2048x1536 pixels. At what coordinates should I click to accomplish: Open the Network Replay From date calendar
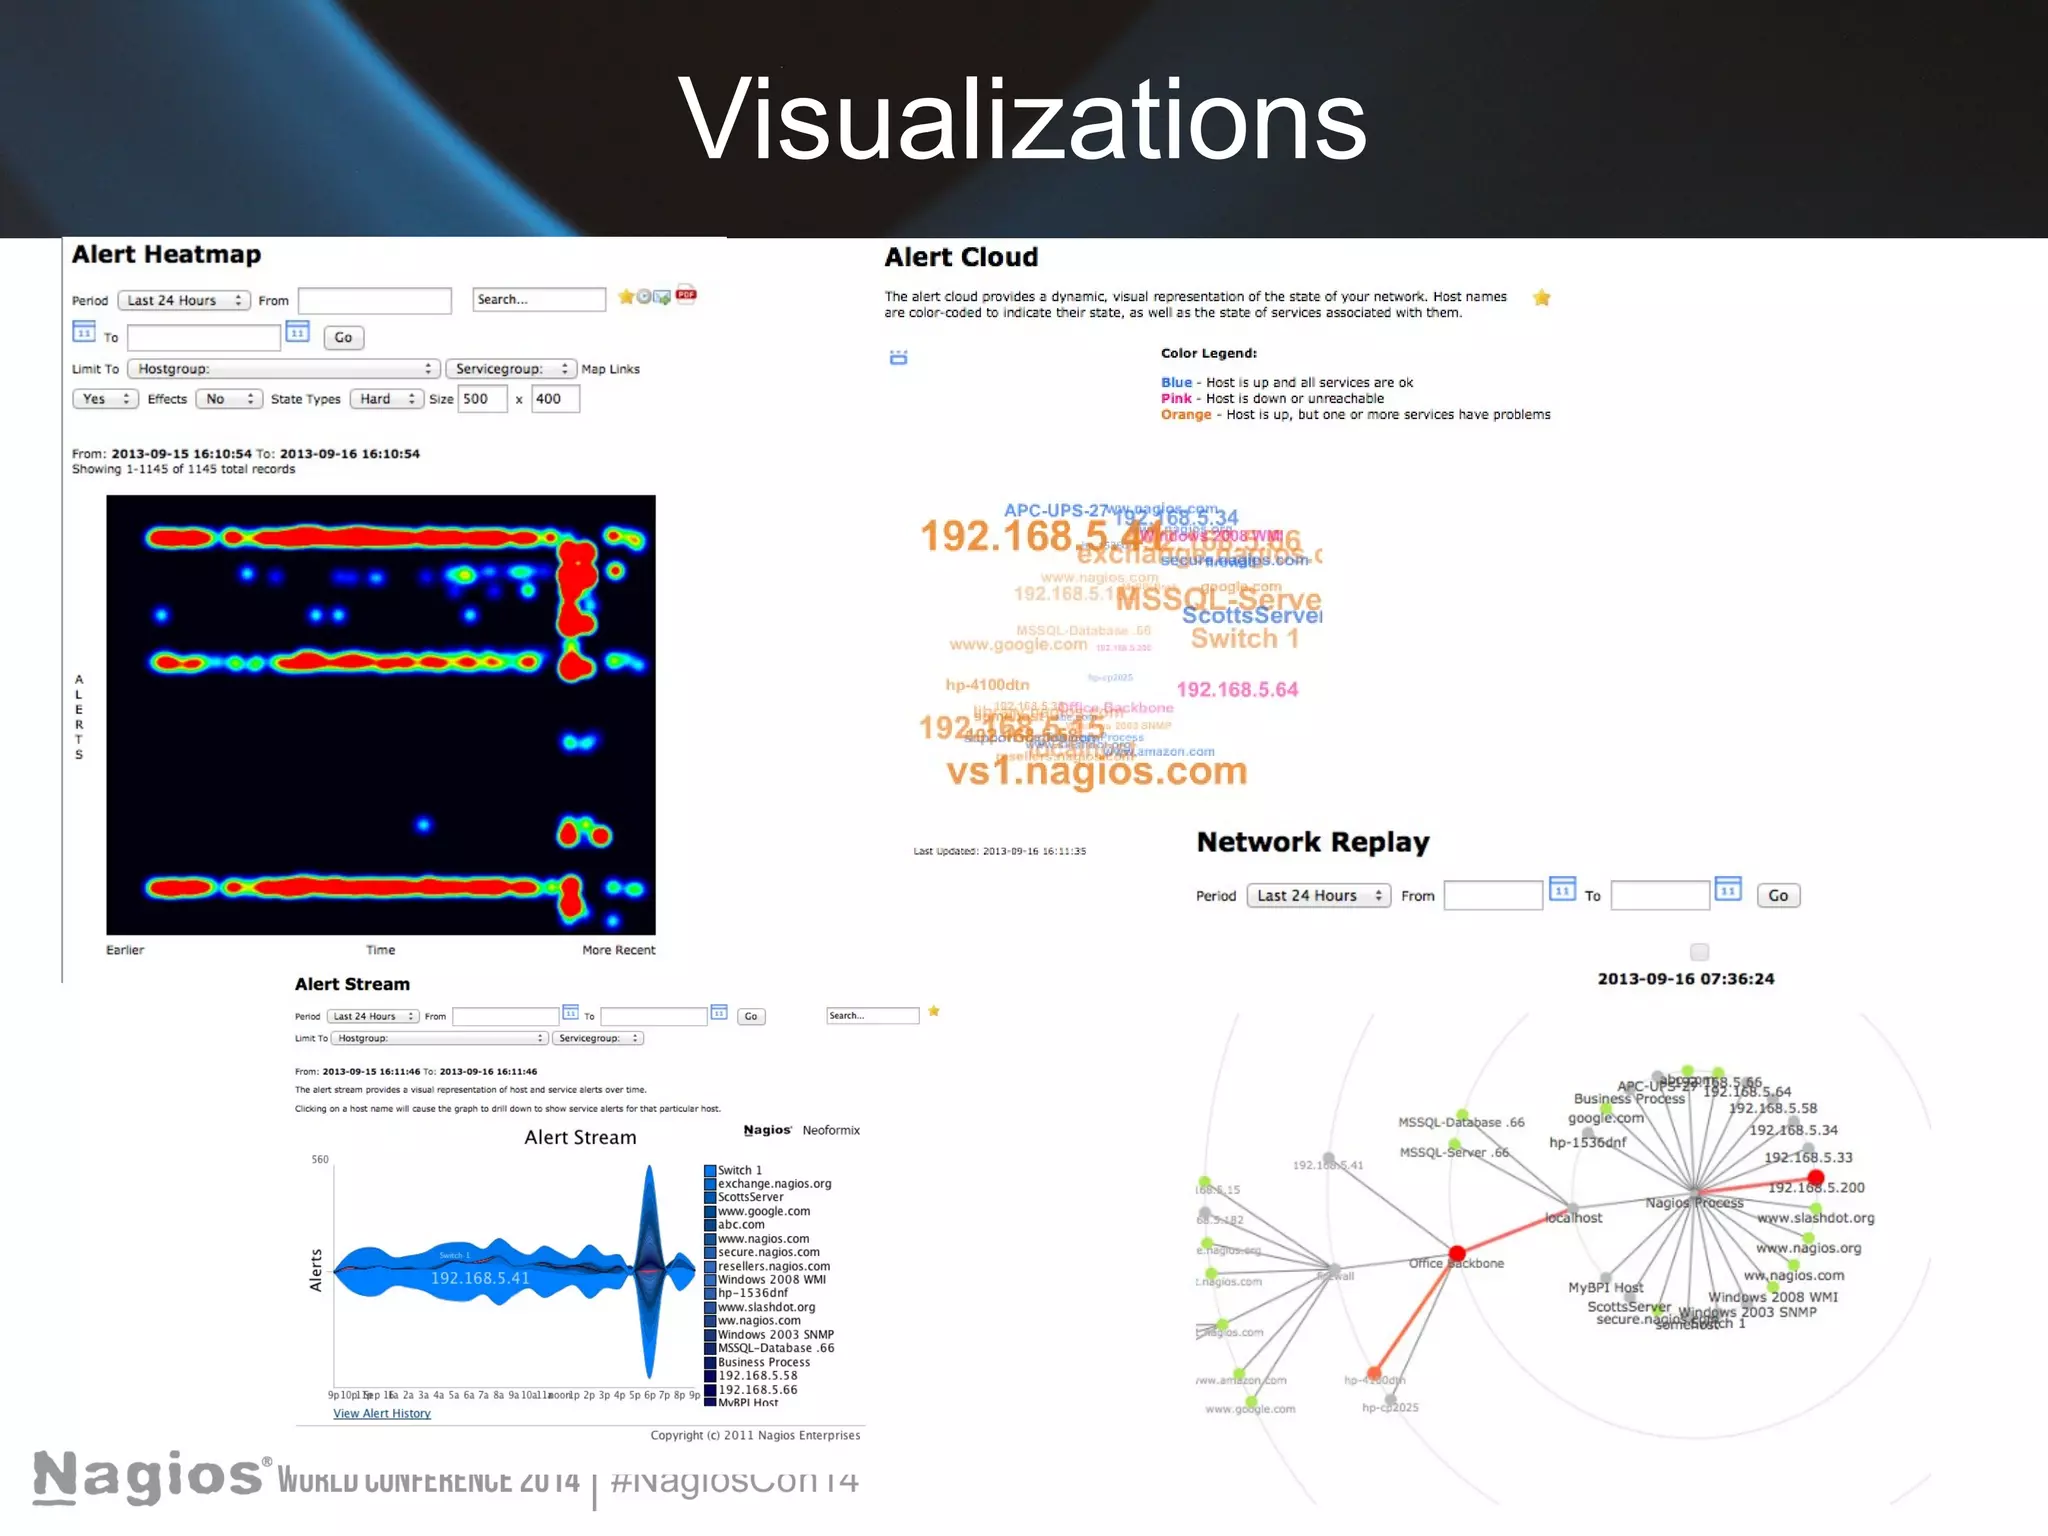pyautogui.click(x=1562, y=888)
